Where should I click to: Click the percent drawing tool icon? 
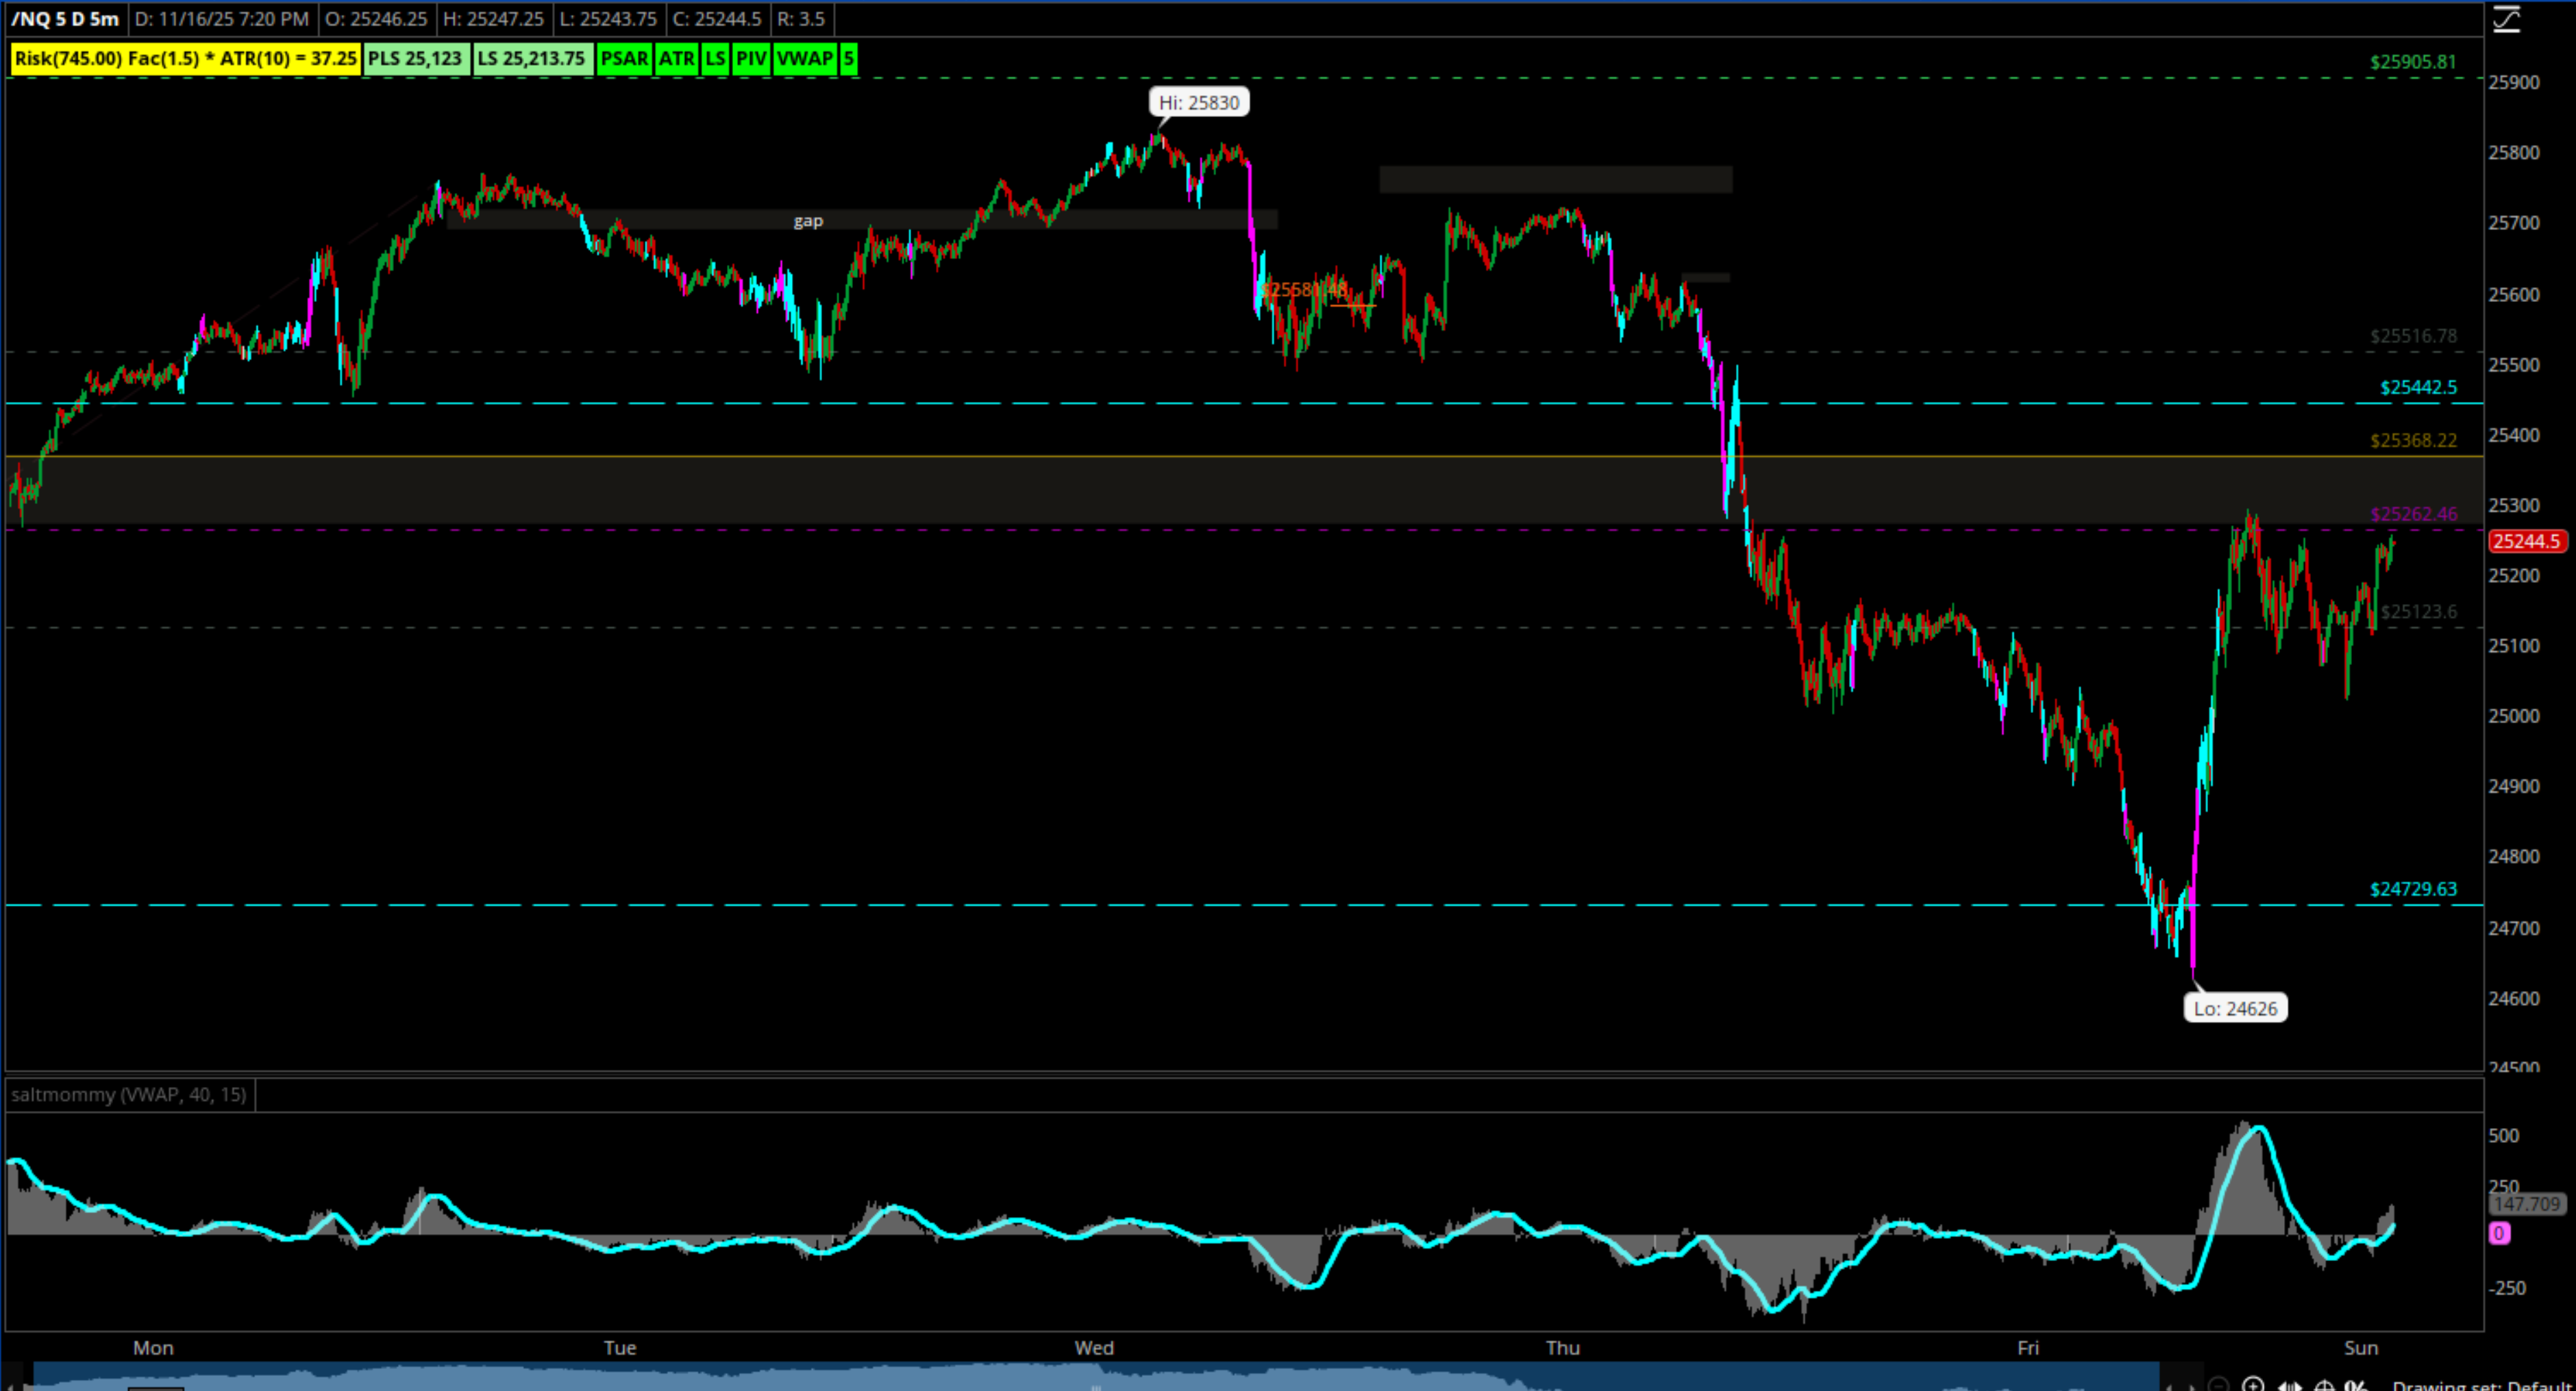(2356, 1387)
